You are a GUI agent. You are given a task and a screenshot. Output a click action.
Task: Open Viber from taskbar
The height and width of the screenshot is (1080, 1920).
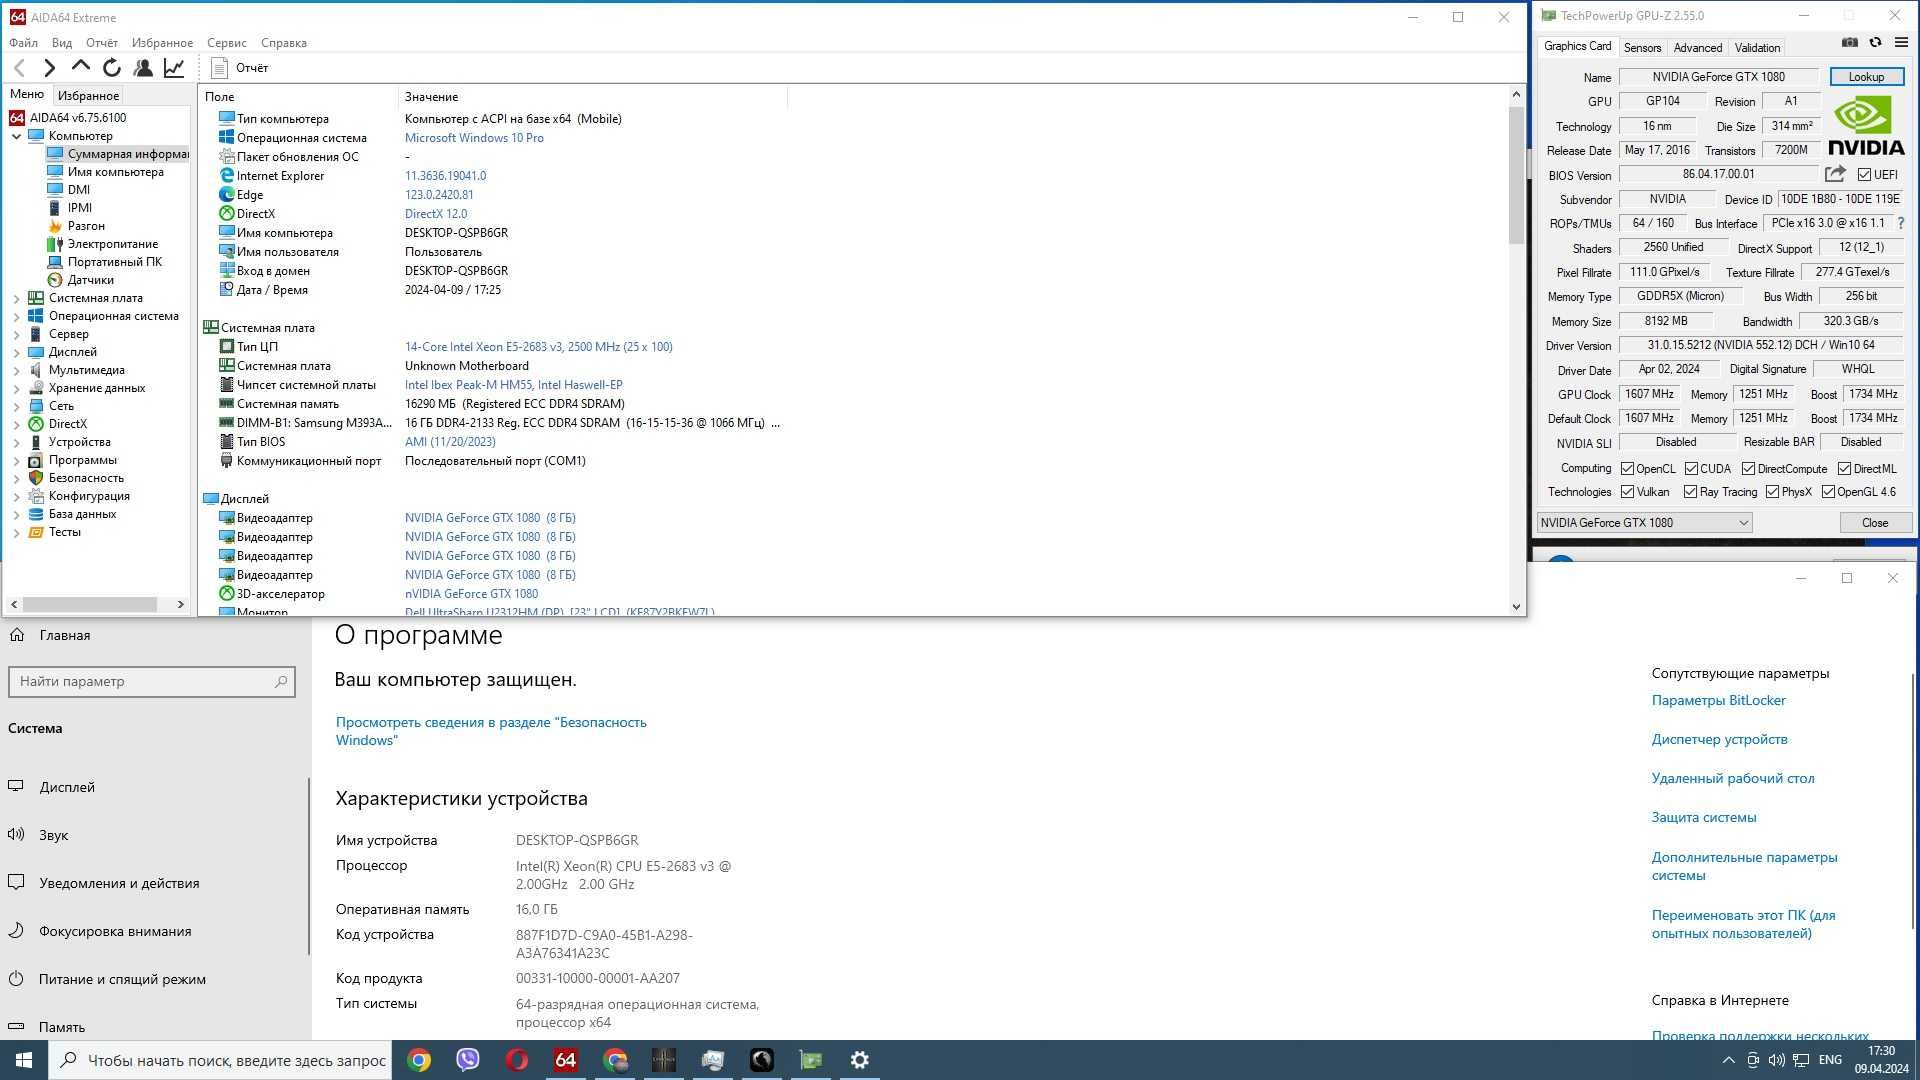click(x=468, y=1060)
